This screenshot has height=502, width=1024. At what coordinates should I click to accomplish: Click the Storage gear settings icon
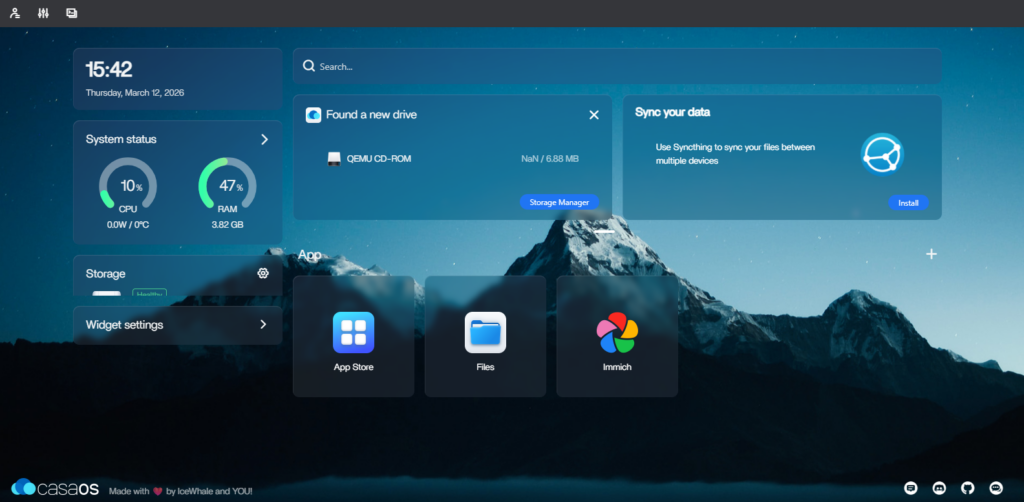[263, 273]
